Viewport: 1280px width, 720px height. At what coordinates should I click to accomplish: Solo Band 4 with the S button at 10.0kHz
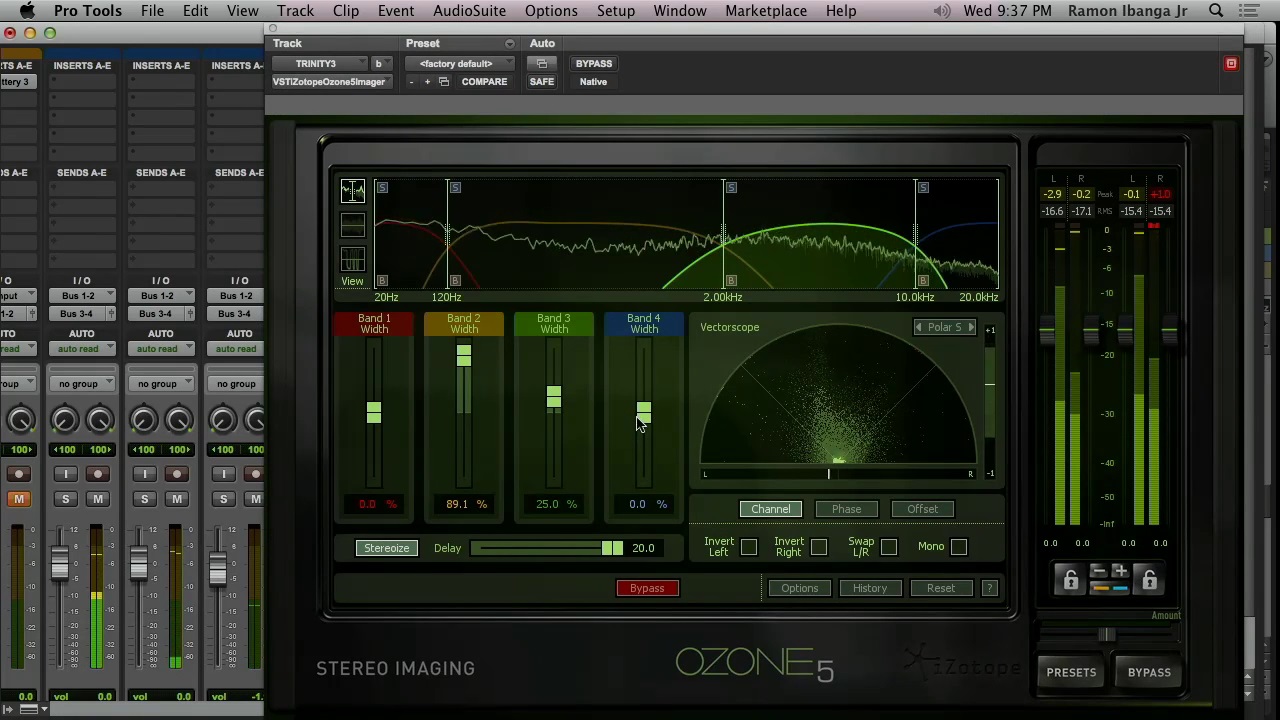click(x=923, y=187)
